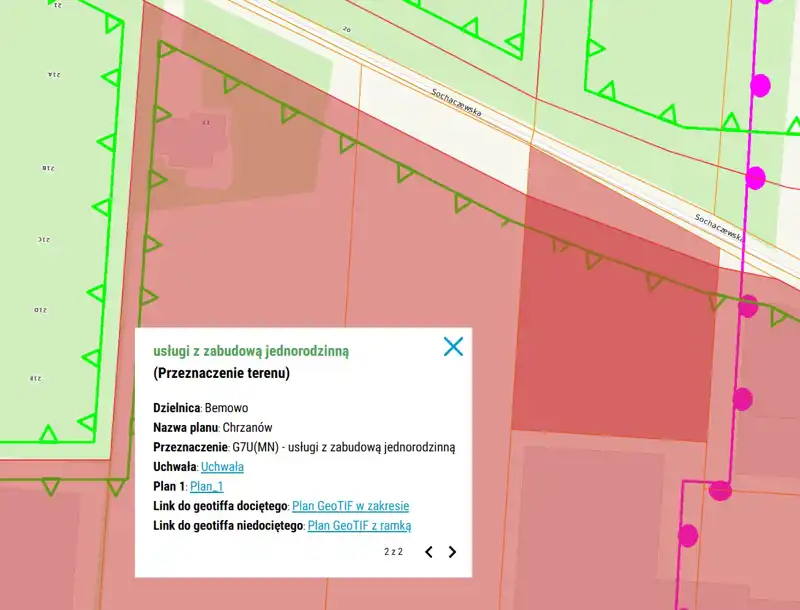Viewport: 800px width, 610px height.
Task: Open the Plan GeoTIF w zakresie link
Action: [350, 506]
